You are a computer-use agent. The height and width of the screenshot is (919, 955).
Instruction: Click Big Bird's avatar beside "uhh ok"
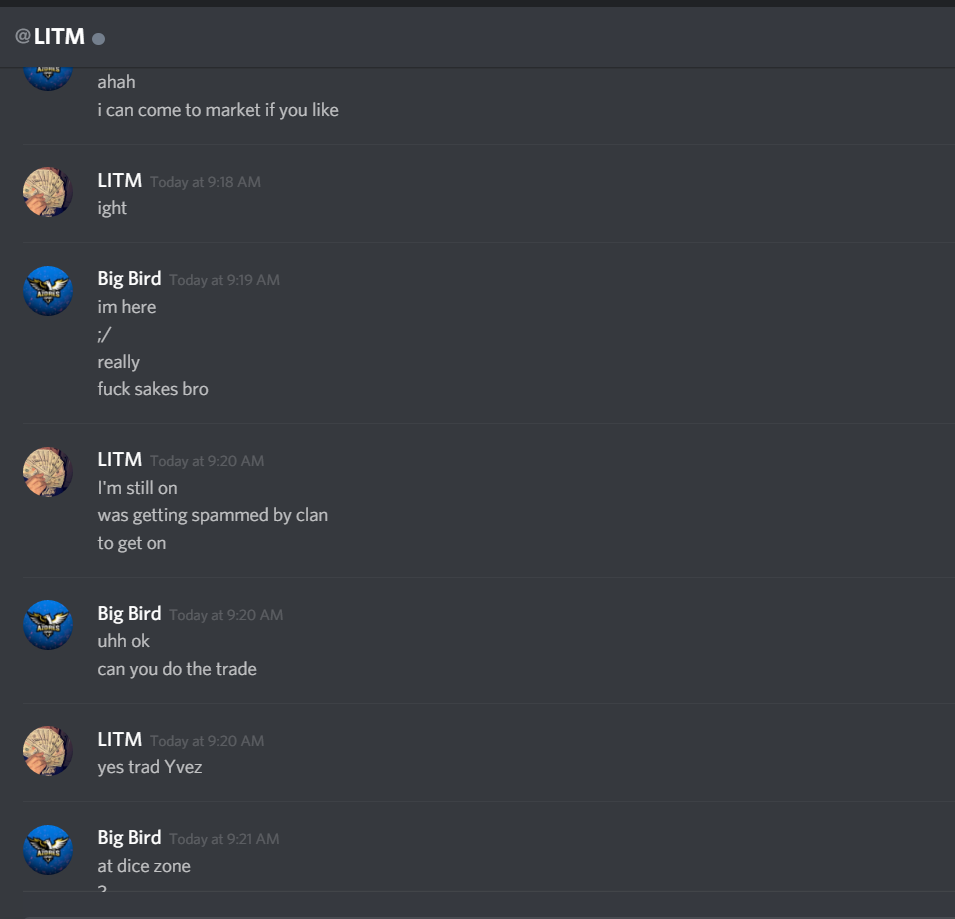[48, 625]
